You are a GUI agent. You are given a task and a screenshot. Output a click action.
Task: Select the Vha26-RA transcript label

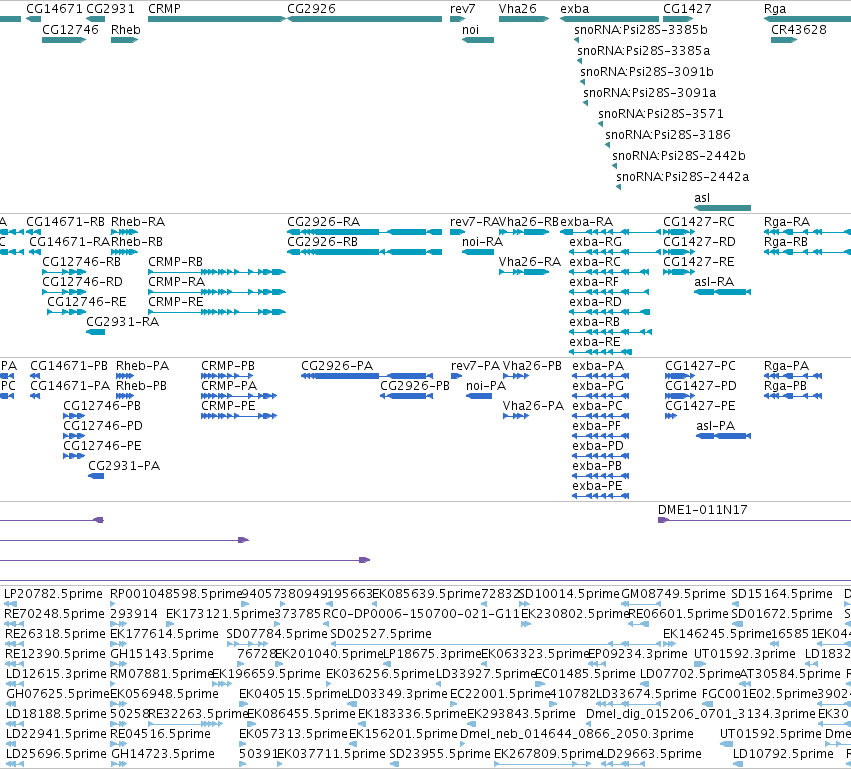coord(530,262)
